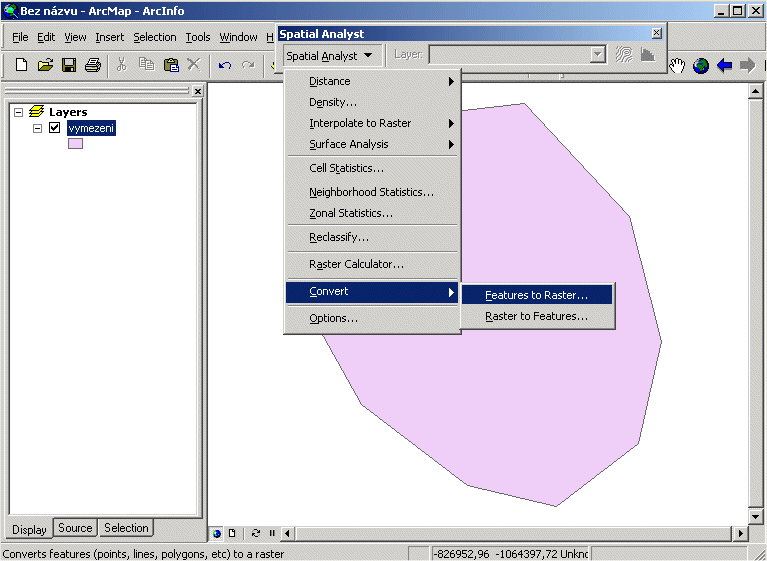Viewport: 767px width, 561px height.
Task: Click the Cut scissors icon
Action: coord(121,64)
